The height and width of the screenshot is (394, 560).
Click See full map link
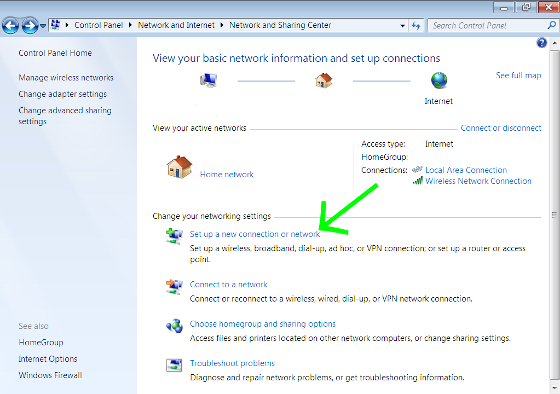pos(518,75)
